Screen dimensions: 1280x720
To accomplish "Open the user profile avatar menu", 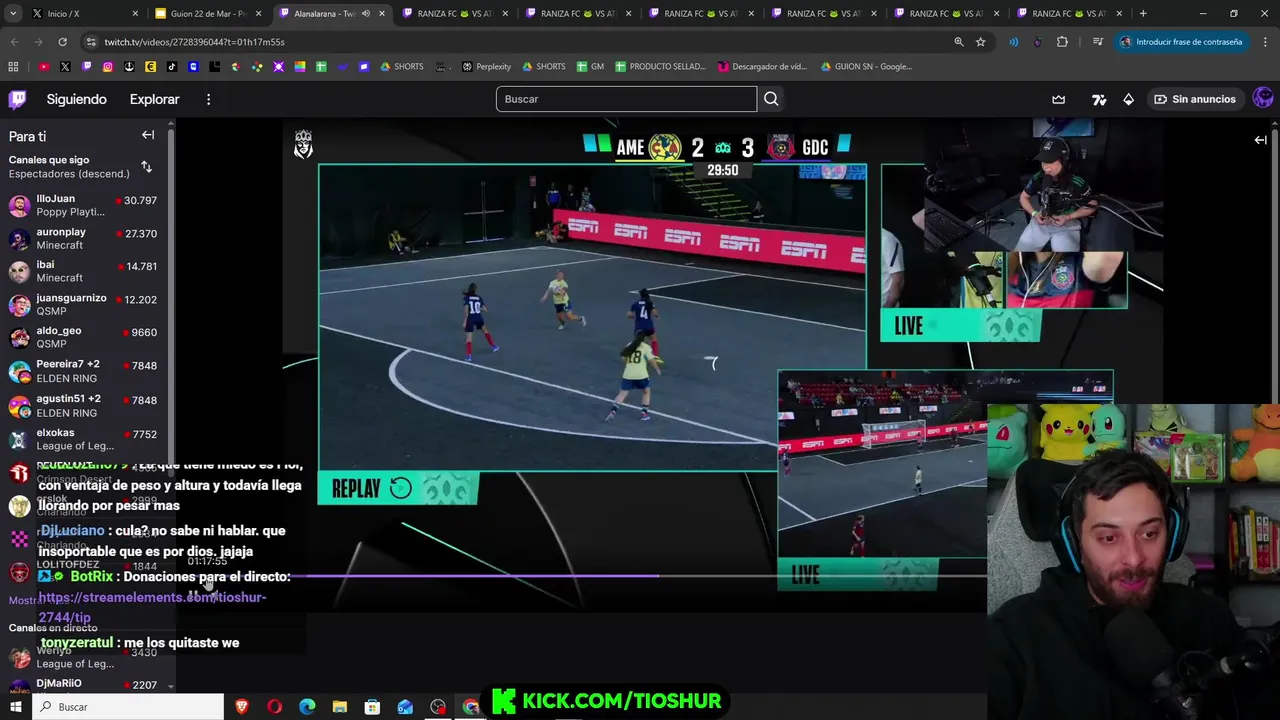I will tap(1263, 98).
